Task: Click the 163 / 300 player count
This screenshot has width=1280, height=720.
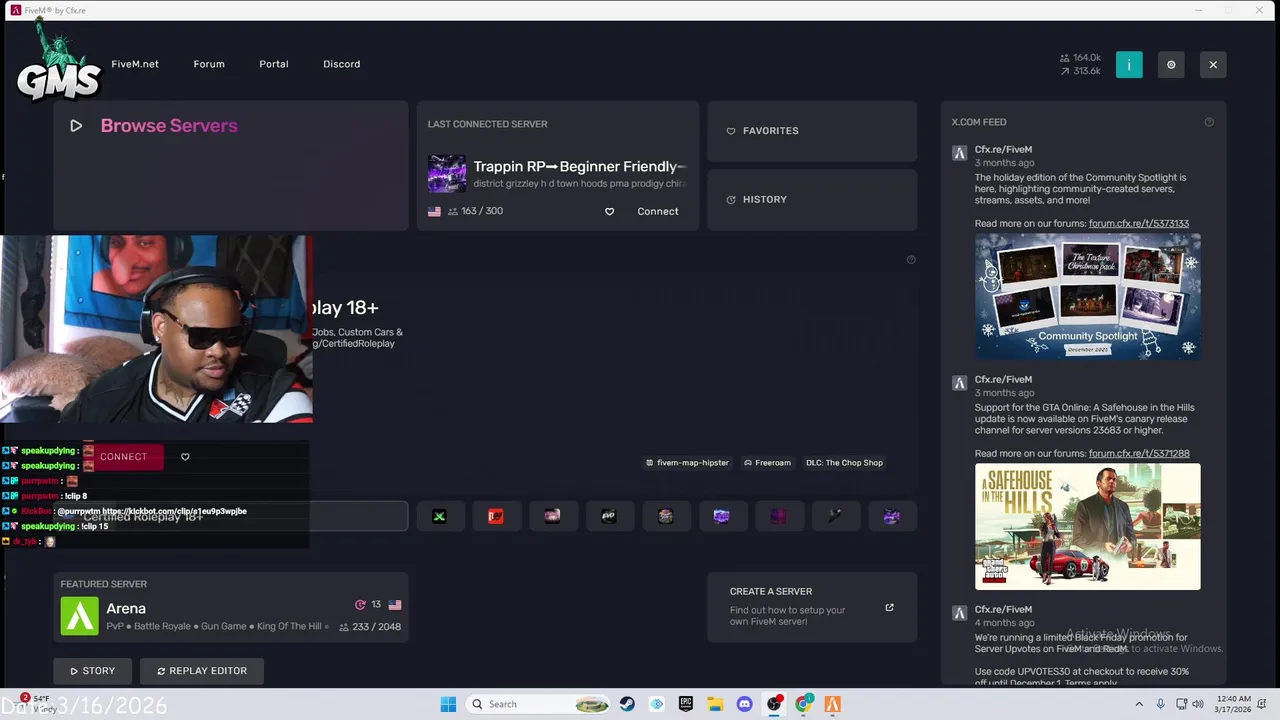Action: (475, 212)
